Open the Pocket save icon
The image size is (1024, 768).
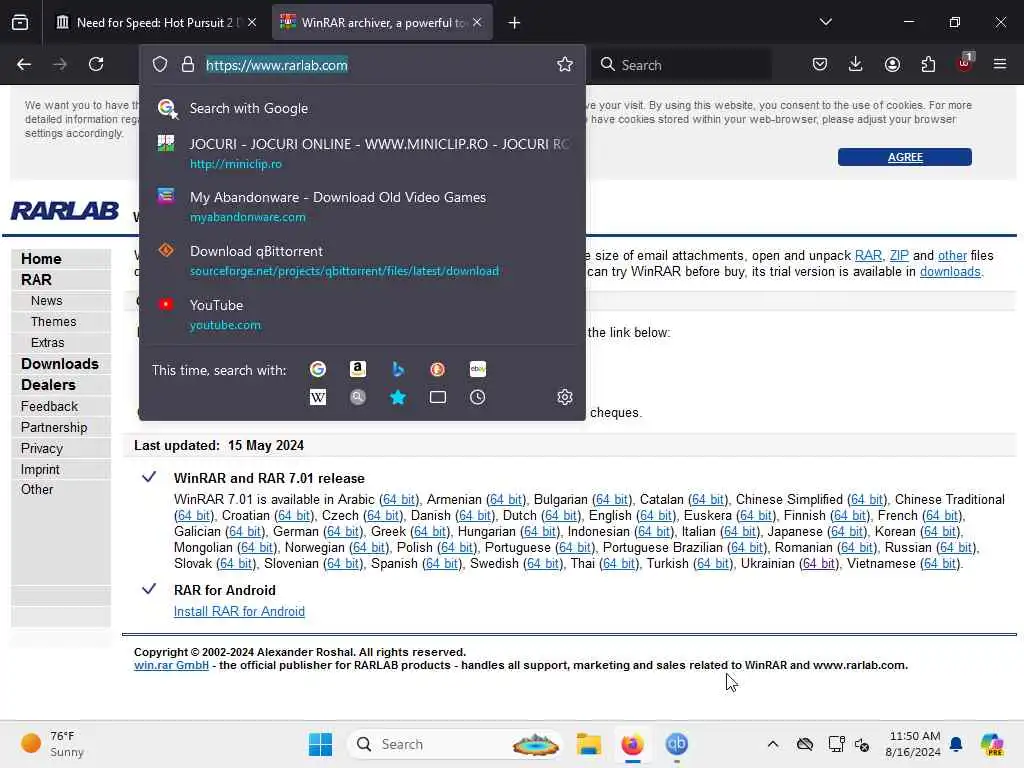coord(820,64)
